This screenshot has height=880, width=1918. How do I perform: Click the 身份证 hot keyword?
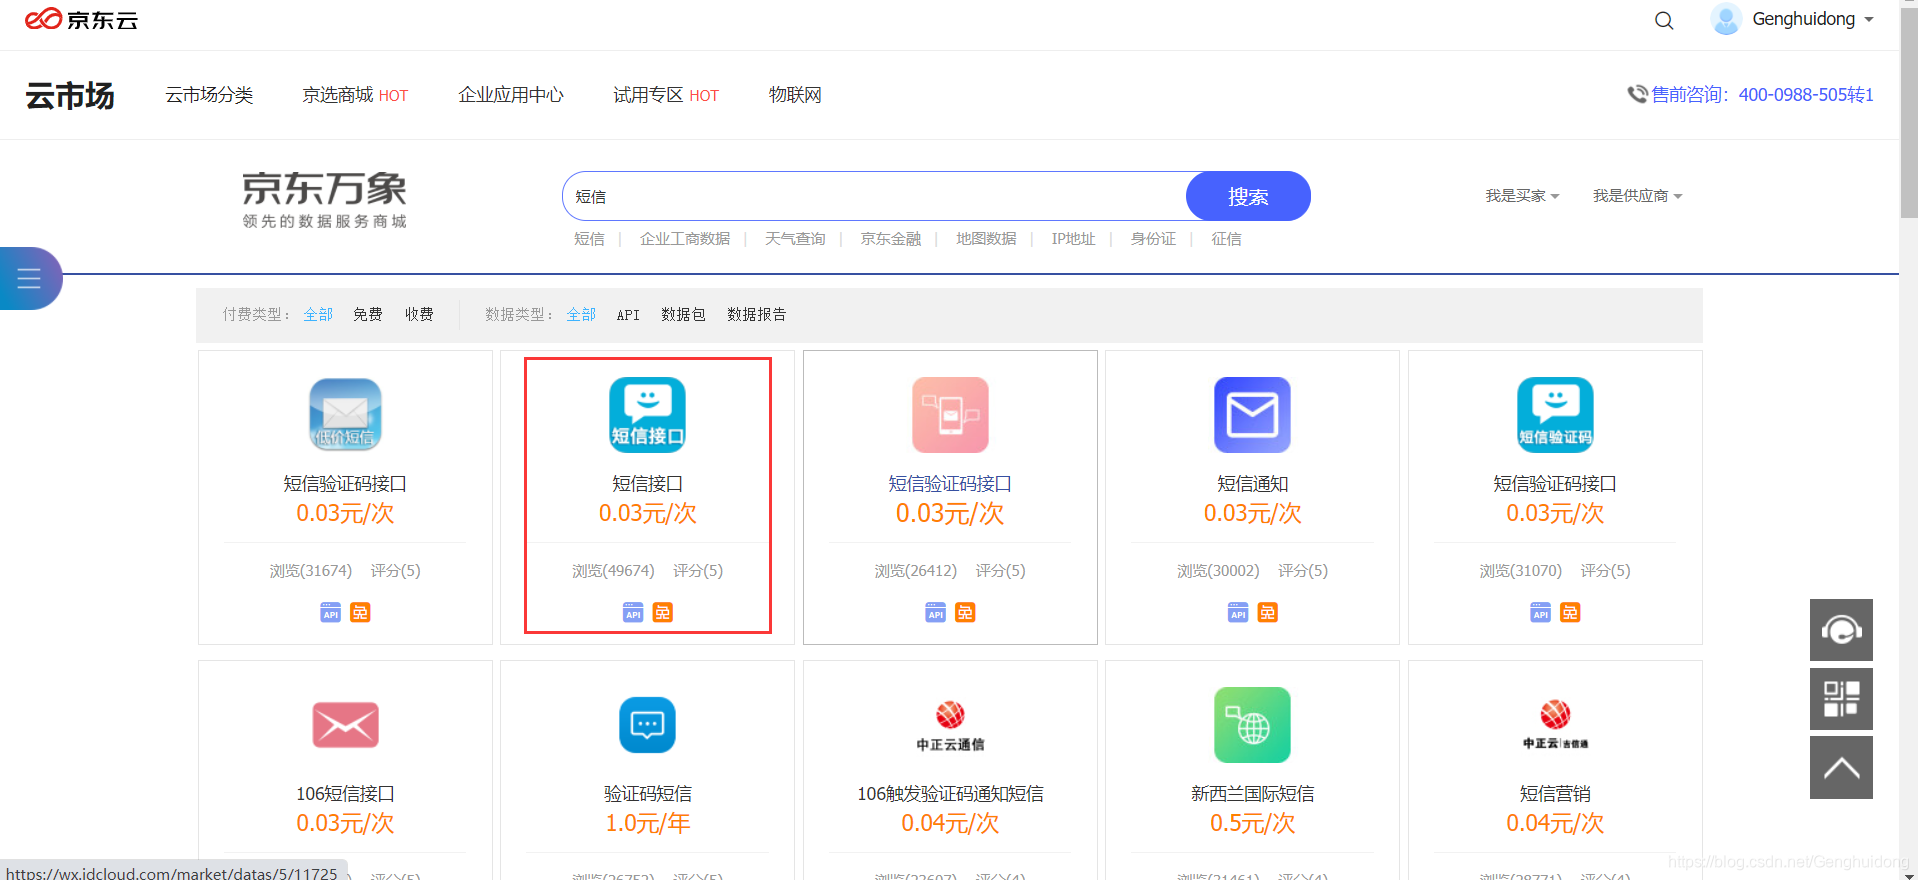pos(1153,239)
